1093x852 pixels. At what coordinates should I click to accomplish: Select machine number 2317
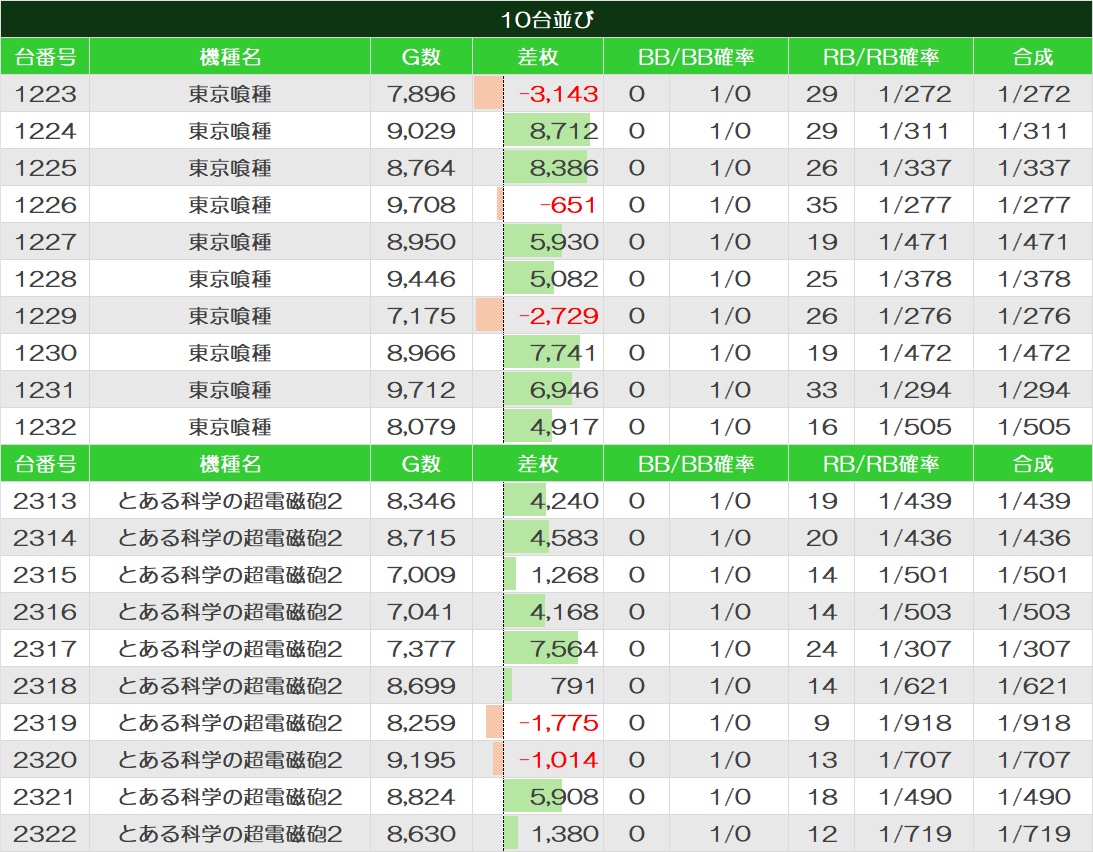pyautogui.click(x=45, y=648)
